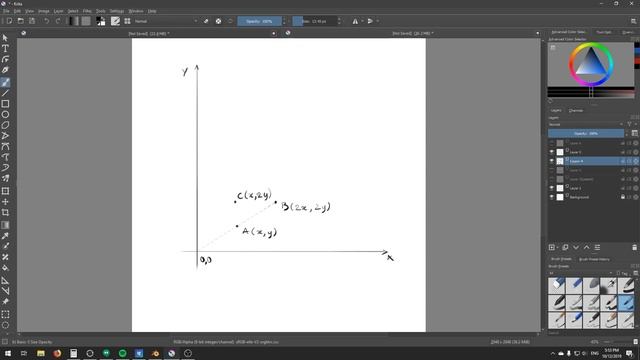Click the zoom slider in status bar
This screenshot has width=640, height=360.
(618, 342)
